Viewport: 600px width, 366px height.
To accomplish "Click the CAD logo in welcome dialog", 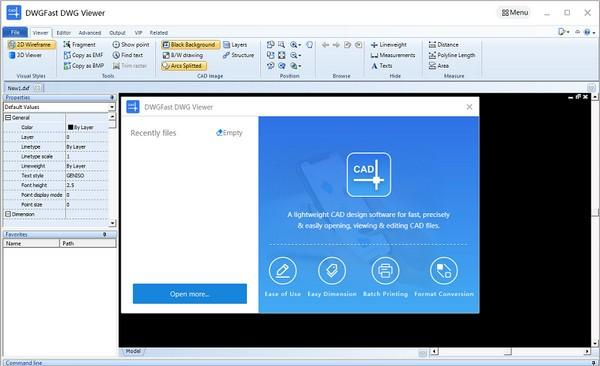I will tap(369, 175).
